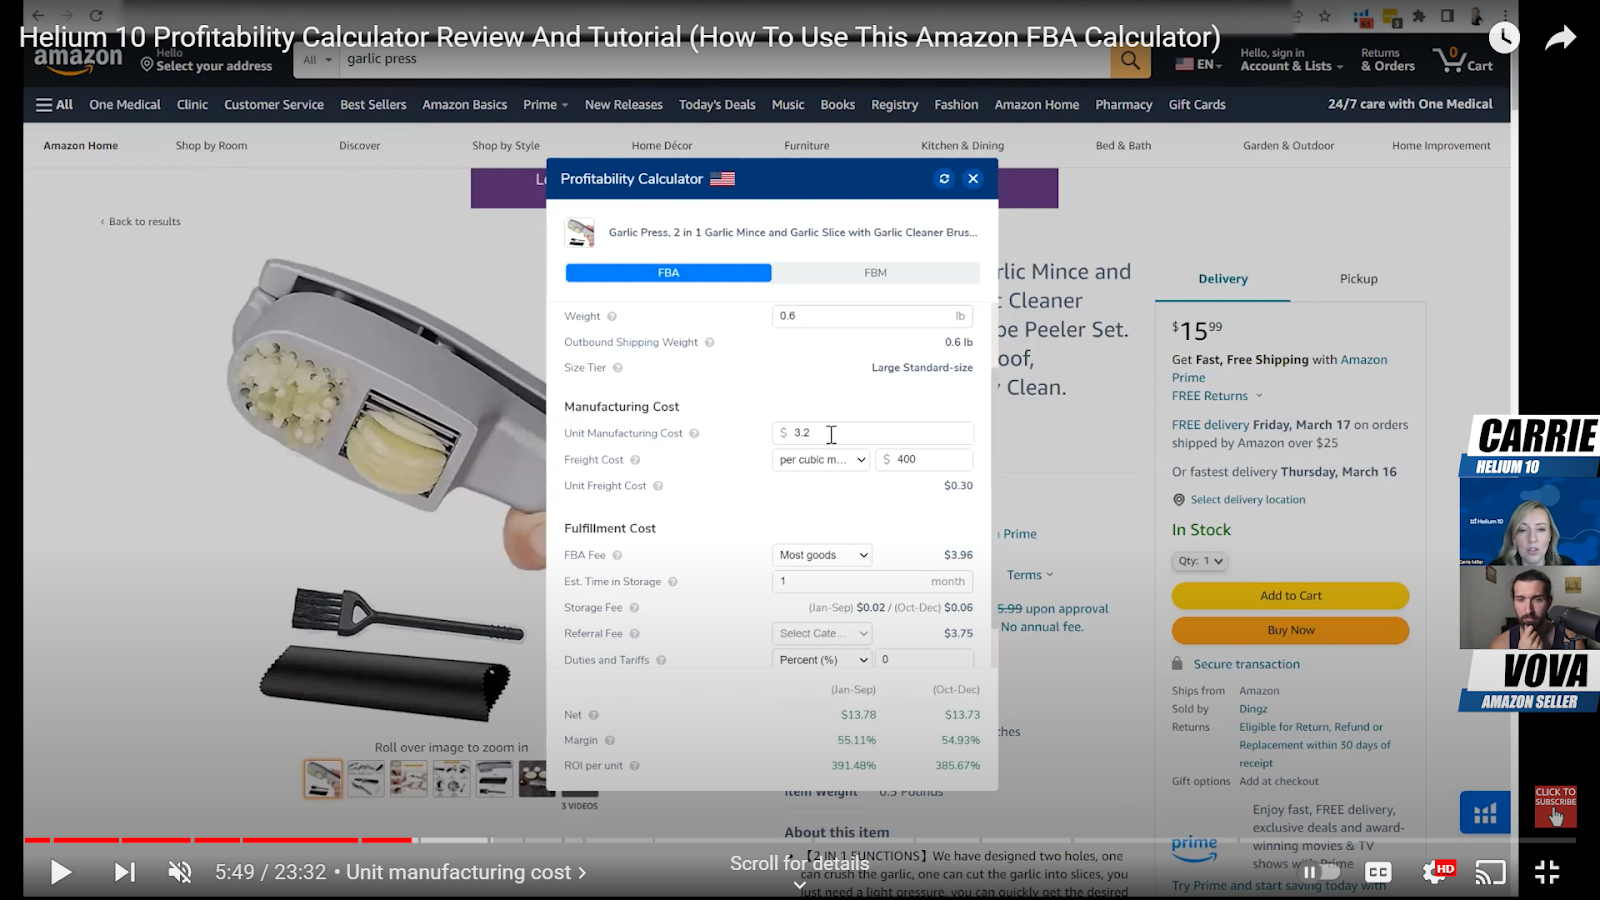Refresh the Profitability Calculator

click(x=944, y=179)
